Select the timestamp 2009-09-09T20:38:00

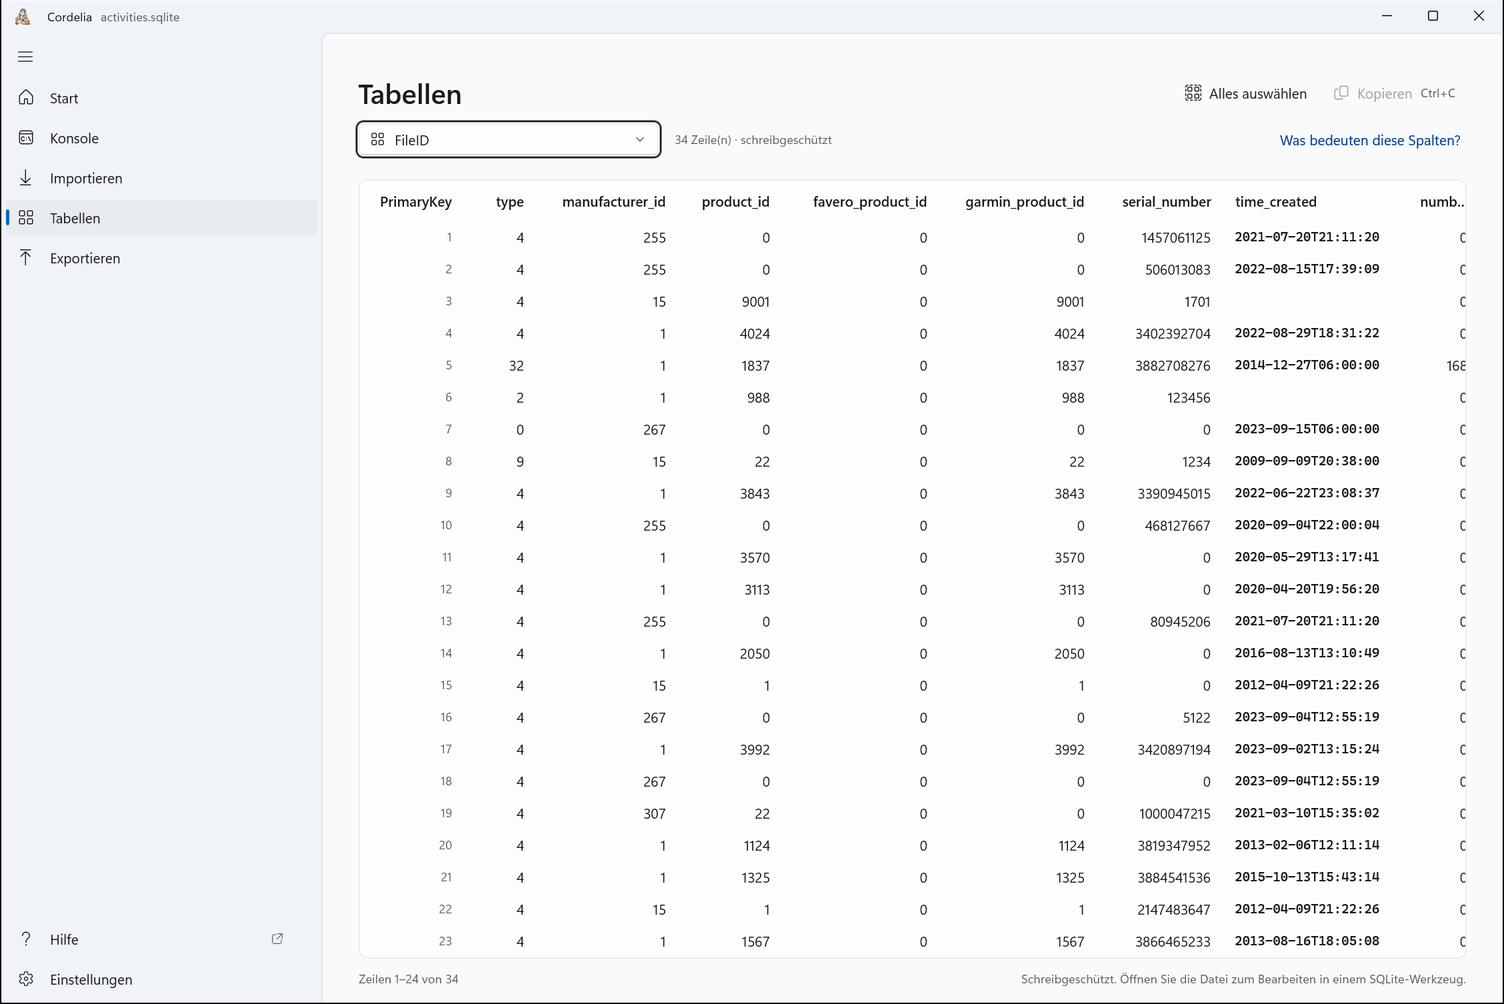(1307, 461)
